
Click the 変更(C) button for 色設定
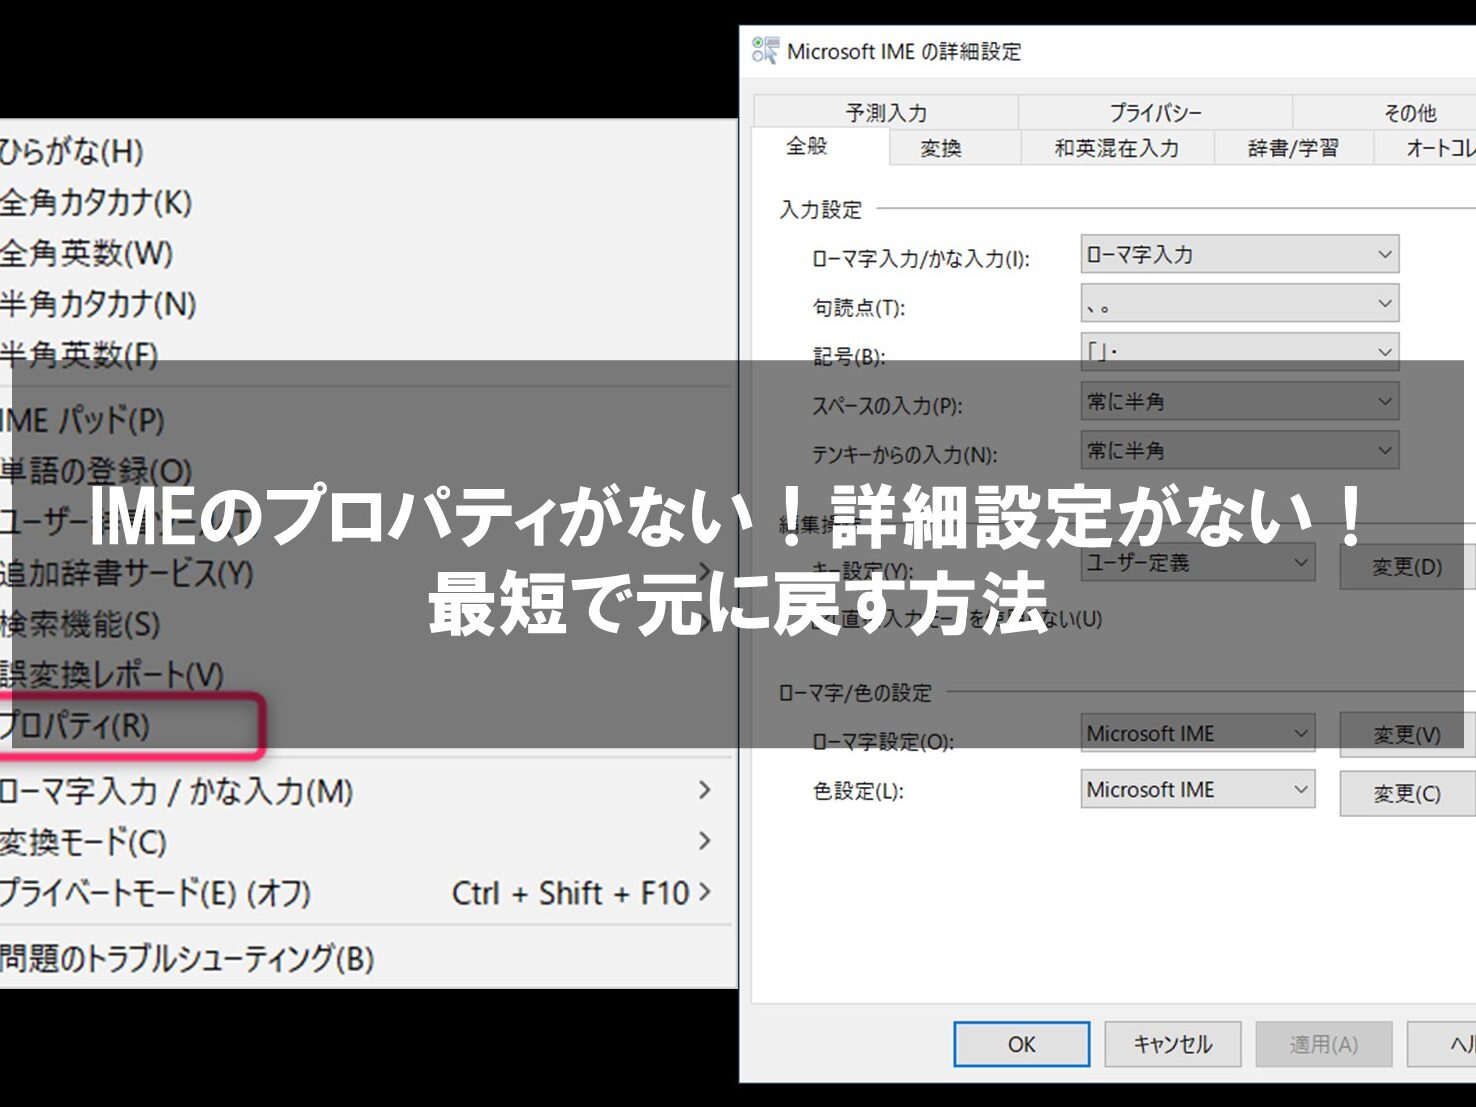(x=1407, y=793)
